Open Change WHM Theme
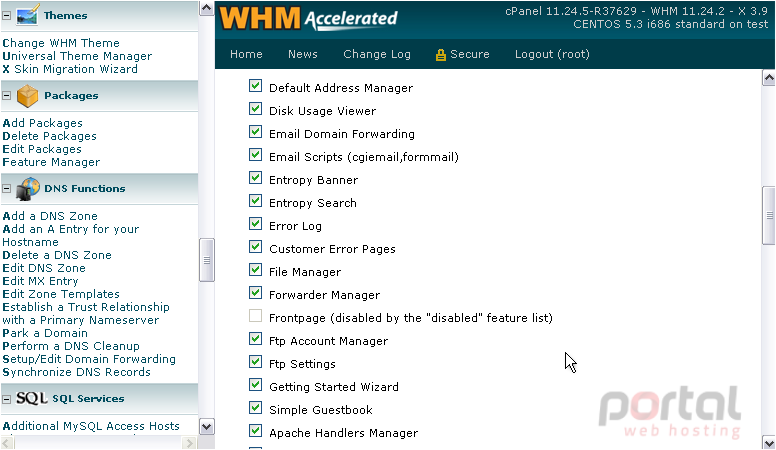 click(61, 43)
